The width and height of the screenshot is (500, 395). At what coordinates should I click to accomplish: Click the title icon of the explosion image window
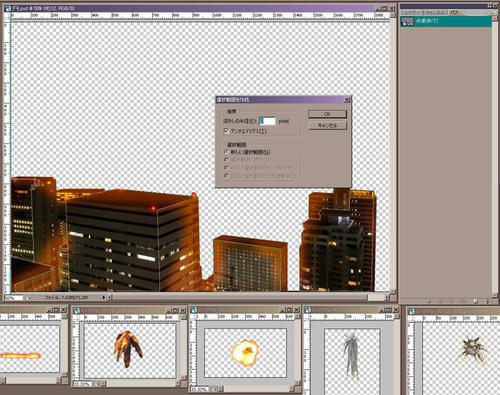click(194, 310)
